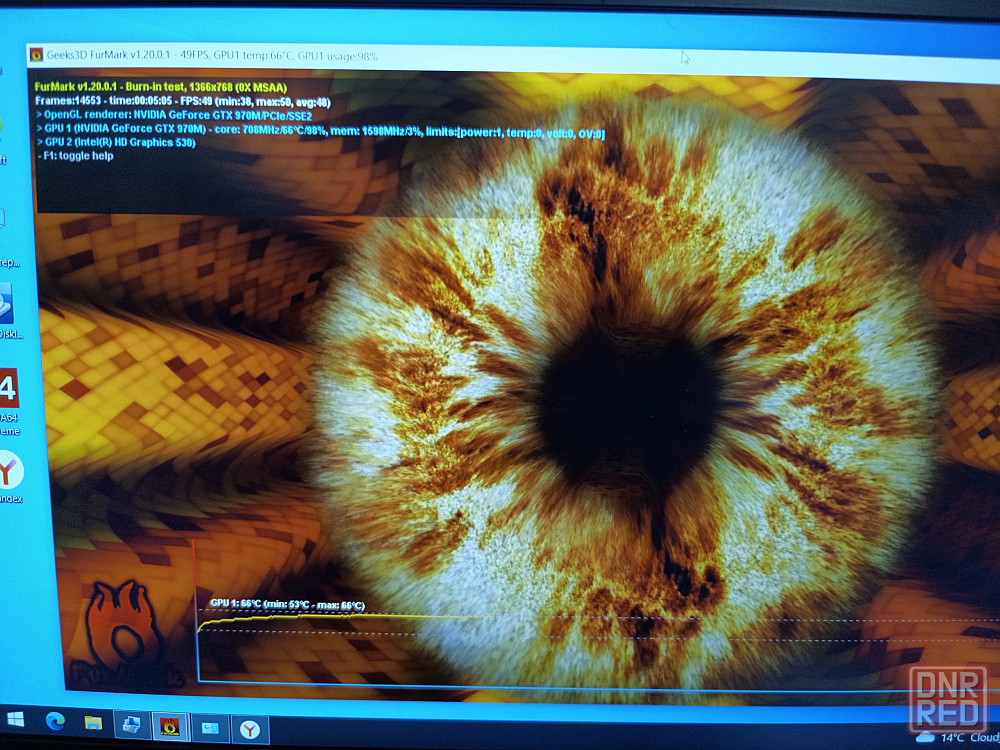Click the FurMark icon in the title bar
This screenshot has height=750, width=1000.
click(36, 55)
